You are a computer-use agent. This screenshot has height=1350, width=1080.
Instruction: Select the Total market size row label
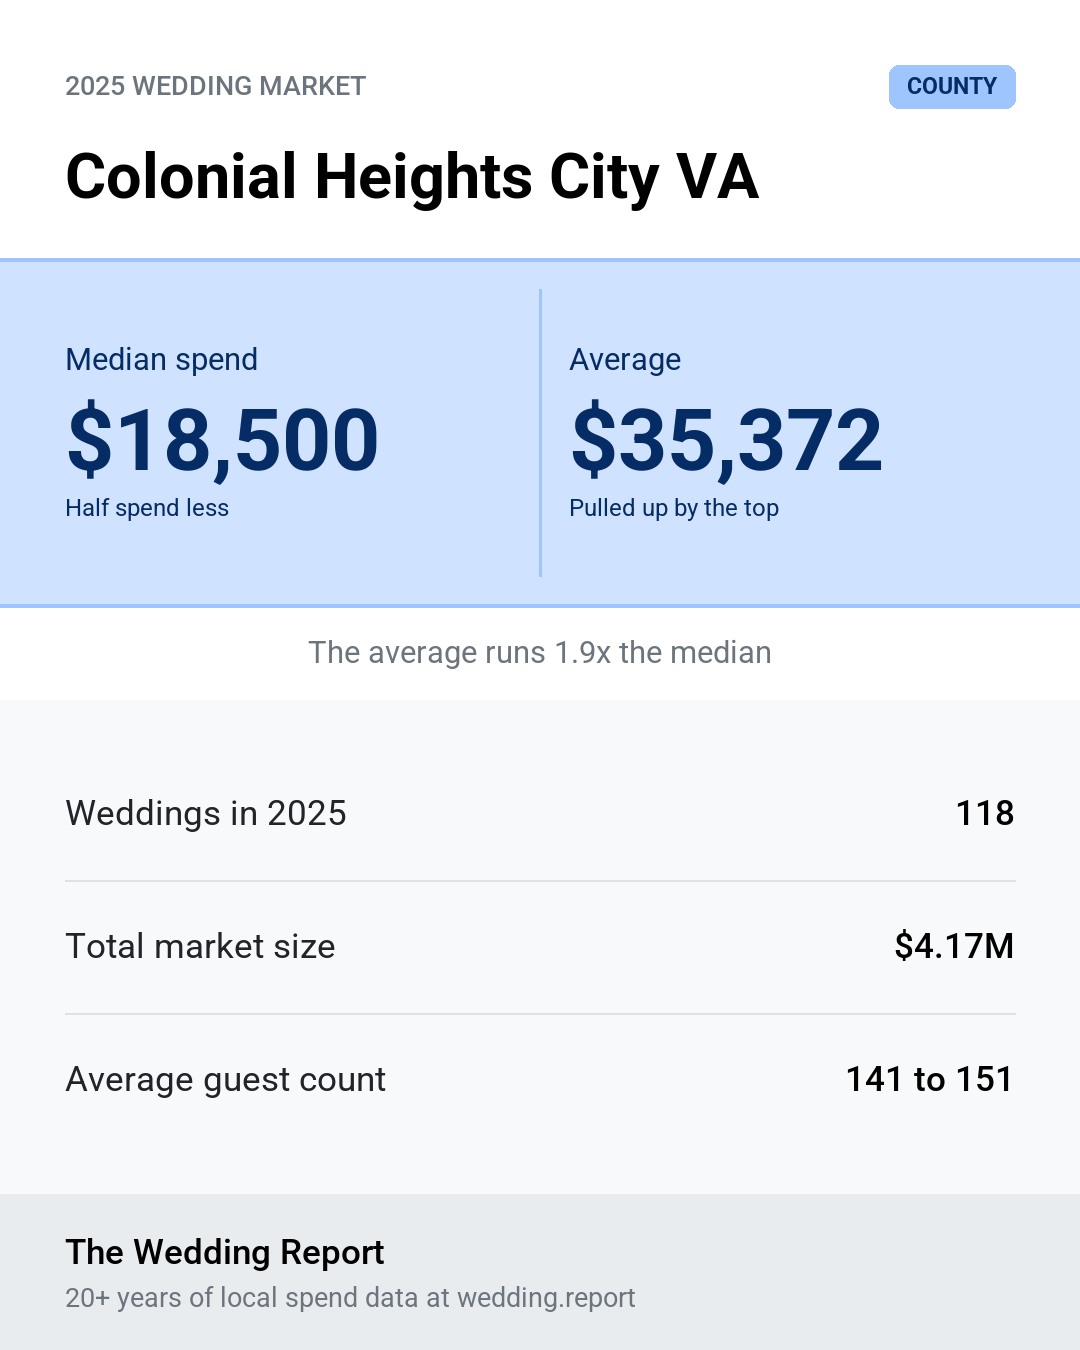(x=200, y=946)
